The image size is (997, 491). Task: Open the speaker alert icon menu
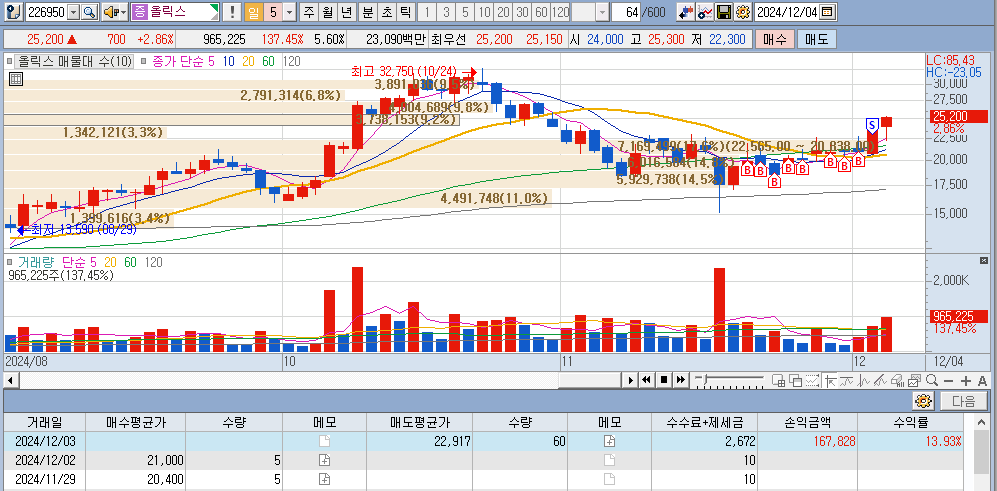[x=114, y=11]
